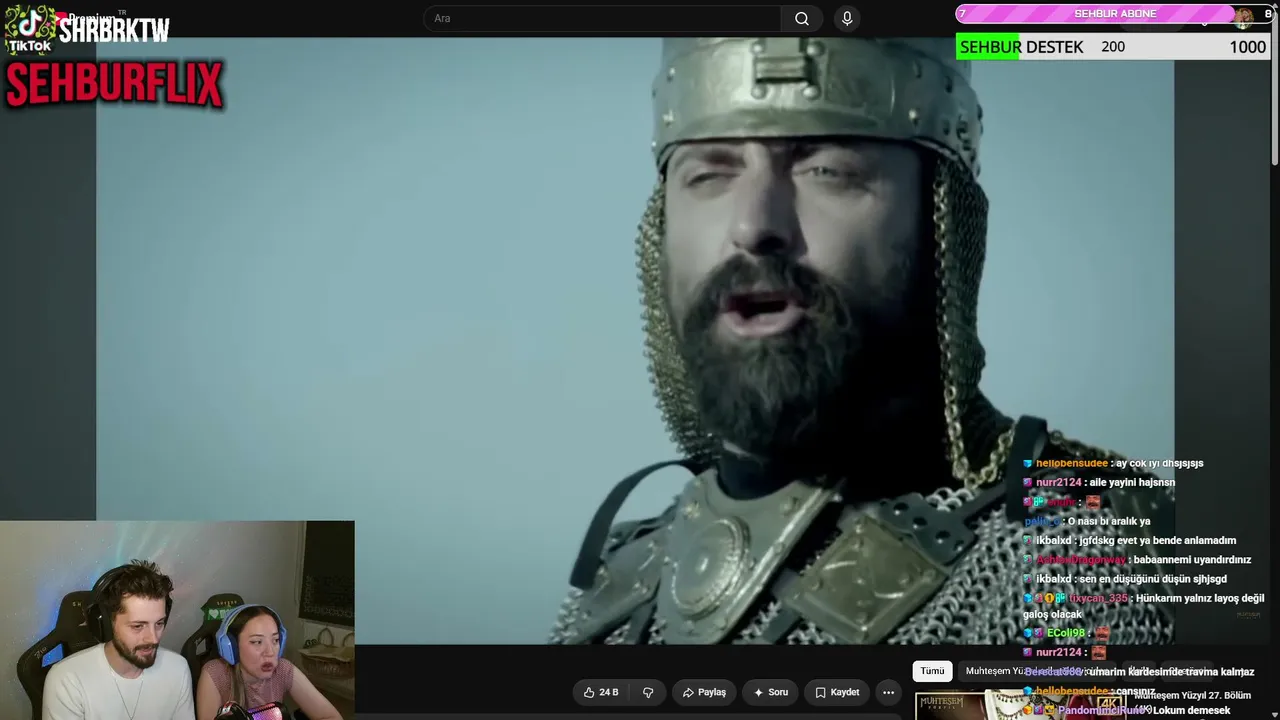Click the search magnifier button
This screenshot has width=1280, height=720.
802,19
